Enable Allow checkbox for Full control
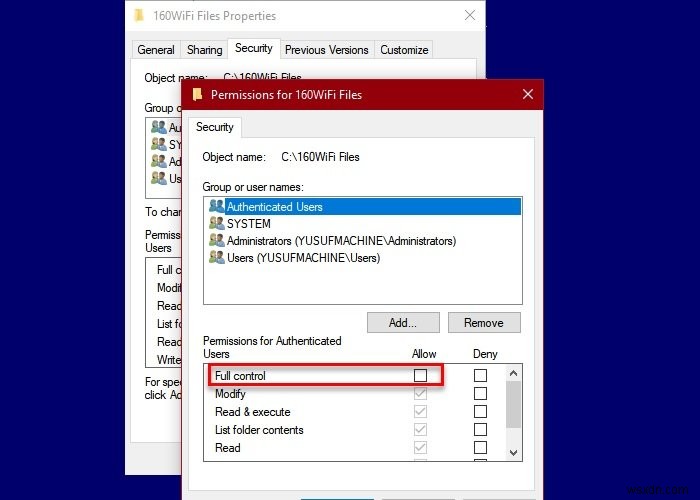This screenshot has width=700, height=500. click(420, 375)
